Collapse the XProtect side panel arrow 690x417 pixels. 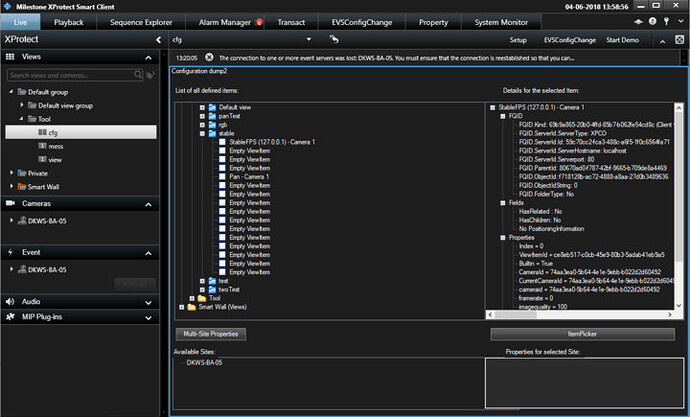click(x=158, y=40)
